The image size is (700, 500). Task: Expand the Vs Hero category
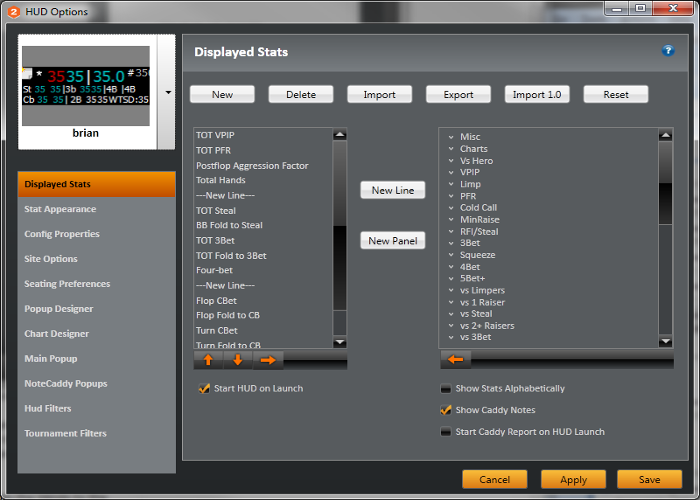click(452, 161)
